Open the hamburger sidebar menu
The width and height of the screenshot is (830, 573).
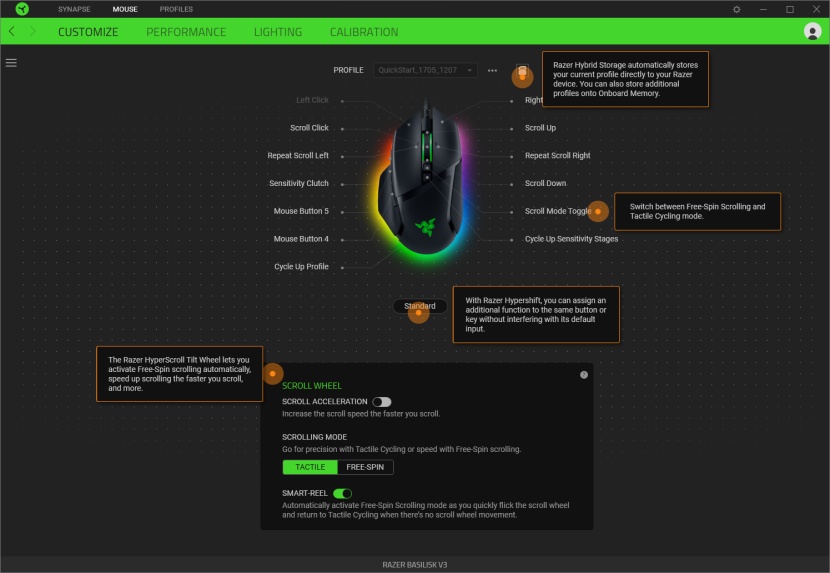click(11, 63)
